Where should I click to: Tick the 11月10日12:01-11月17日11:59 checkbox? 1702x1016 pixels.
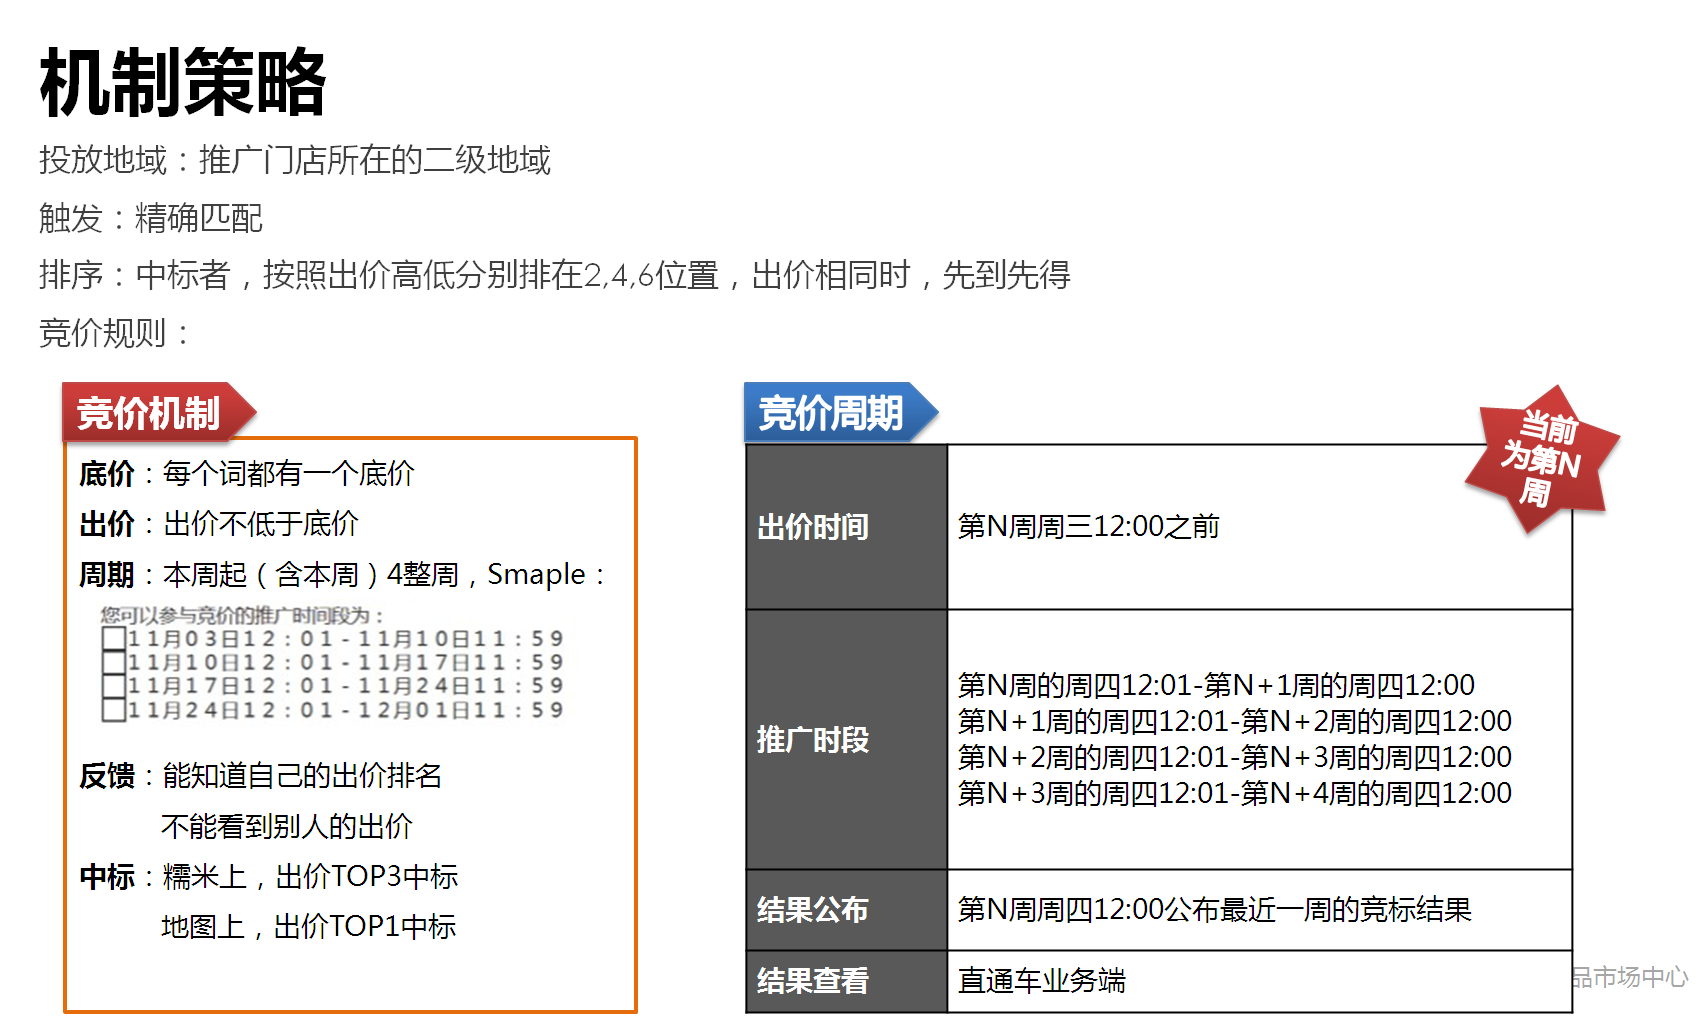click(x=114, y=662)
